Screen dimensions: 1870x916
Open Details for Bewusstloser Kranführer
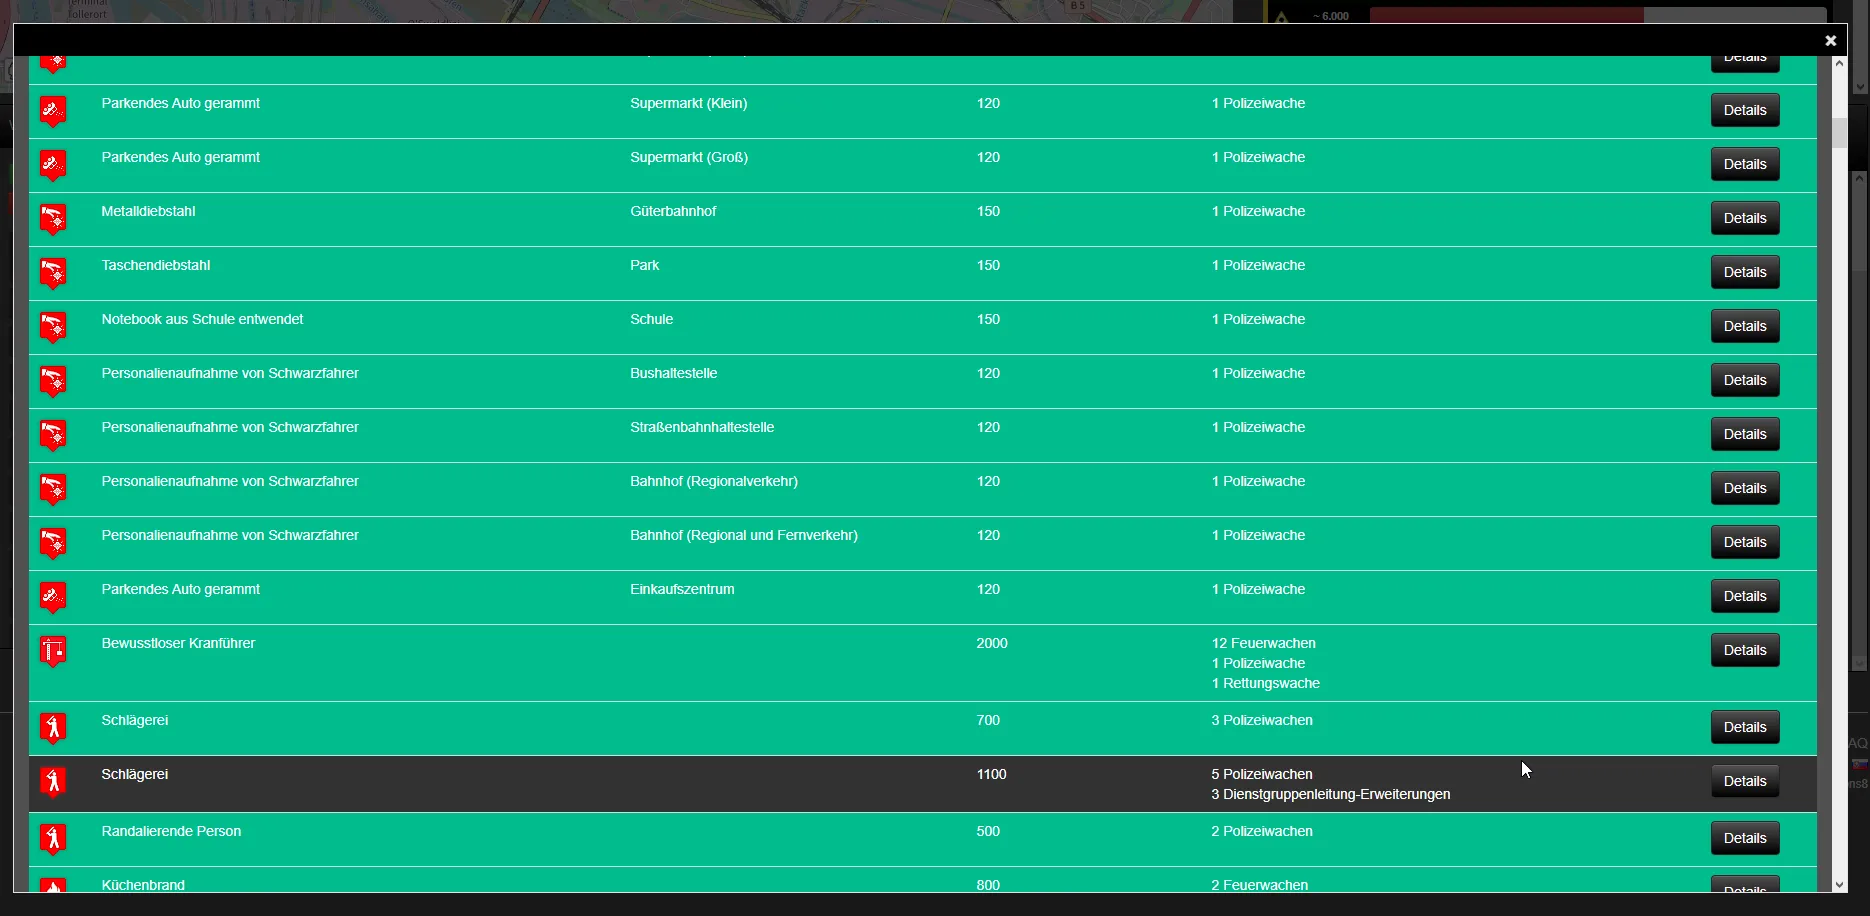1744,650
